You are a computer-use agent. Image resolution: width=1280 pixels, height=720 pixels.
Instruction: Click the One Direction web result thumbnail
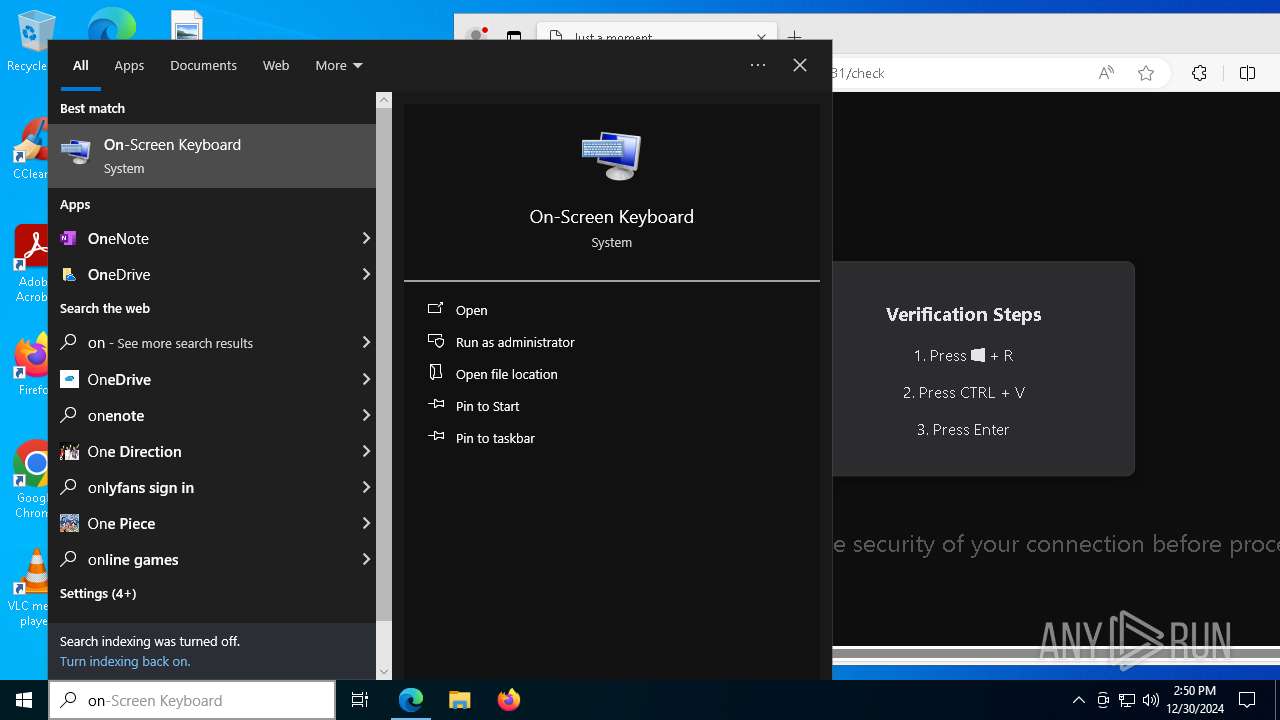click(69, 451)
